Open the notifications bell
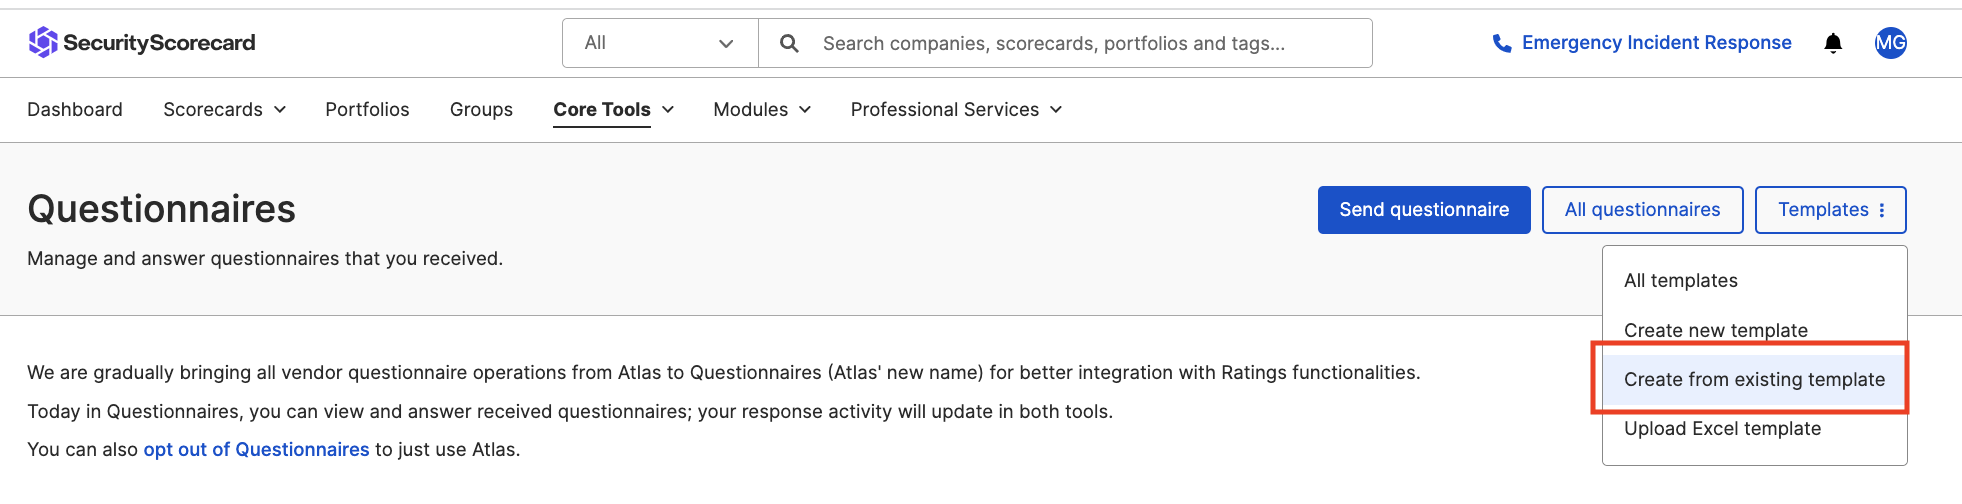 pos(1832,43)
